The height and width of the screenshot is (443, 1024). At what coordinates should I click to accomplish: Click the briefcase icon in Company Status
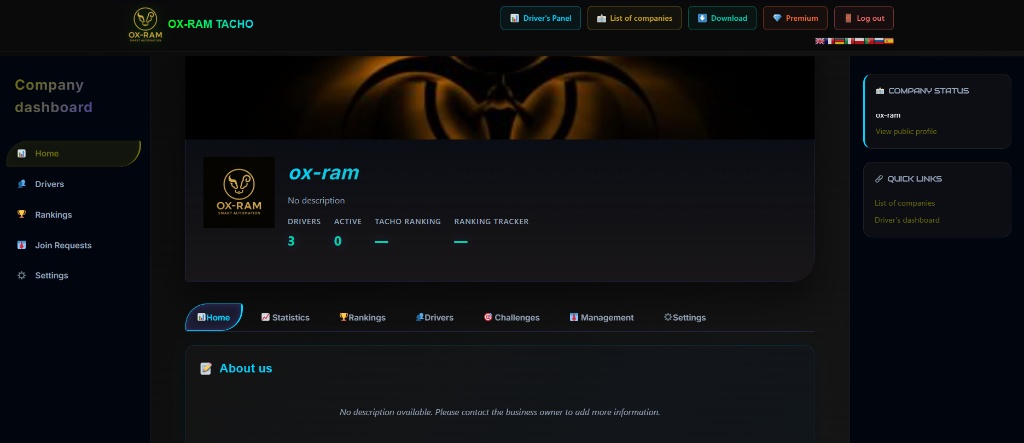pyautogui.click(x=880, y=91)
